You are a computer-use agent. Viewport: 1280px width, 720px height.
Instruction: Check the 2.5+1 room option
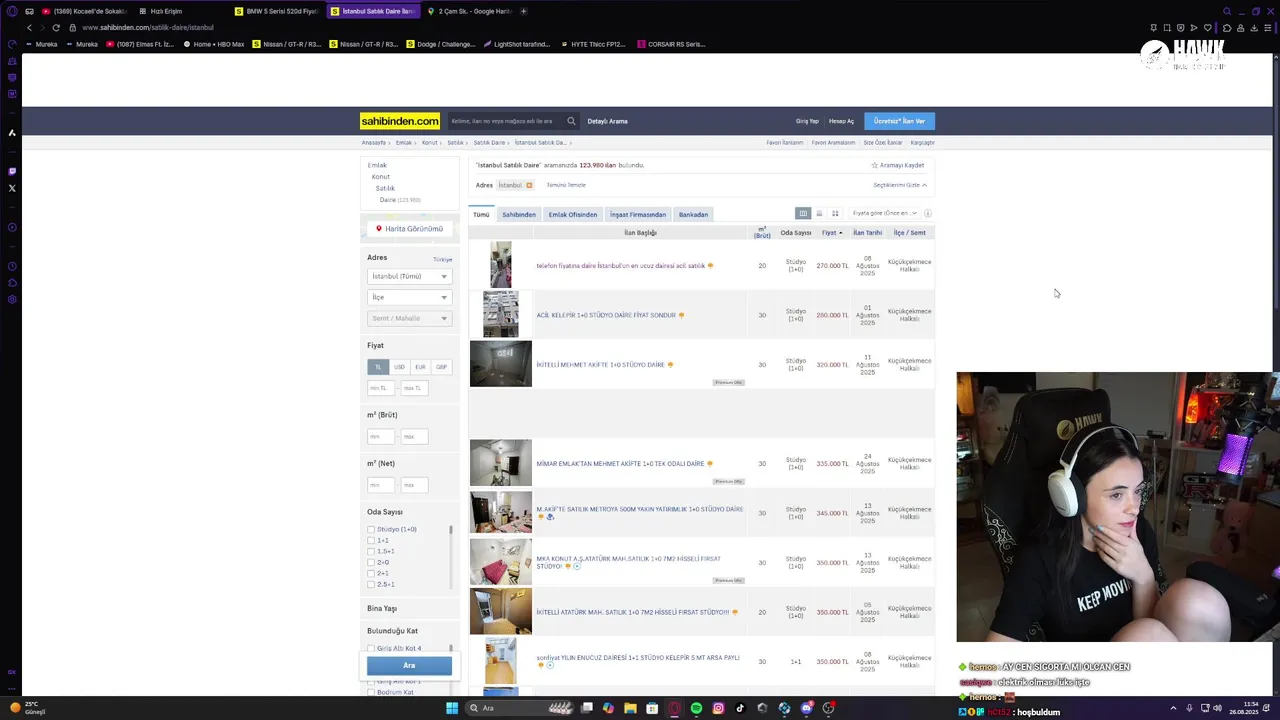click(x=371, y=584)
